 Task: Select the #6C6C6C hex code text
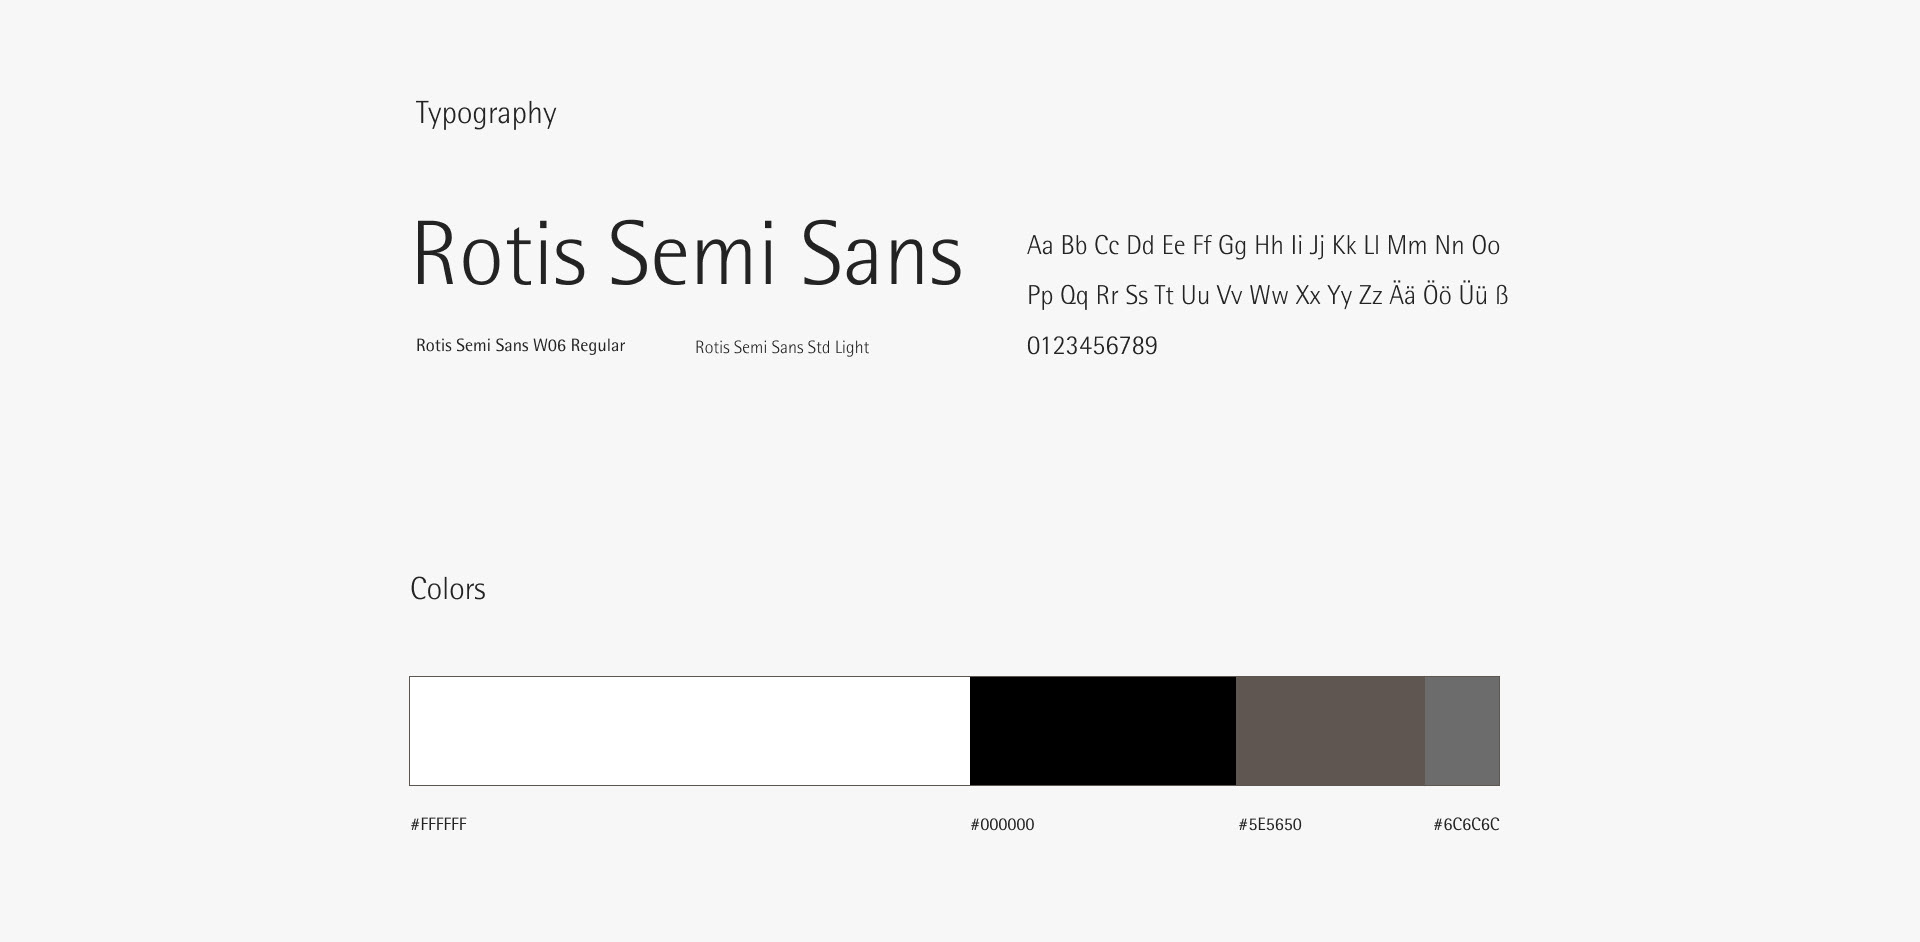(x=1466, y=825)
